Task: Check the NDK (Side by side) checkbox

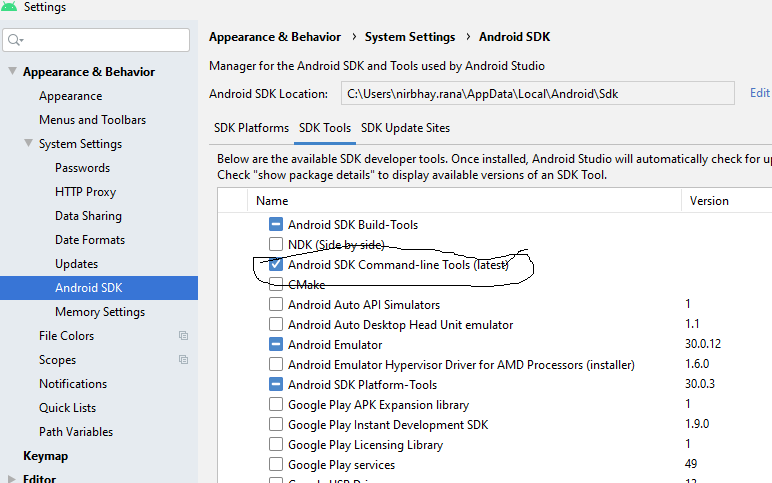Action: (276, 244)
